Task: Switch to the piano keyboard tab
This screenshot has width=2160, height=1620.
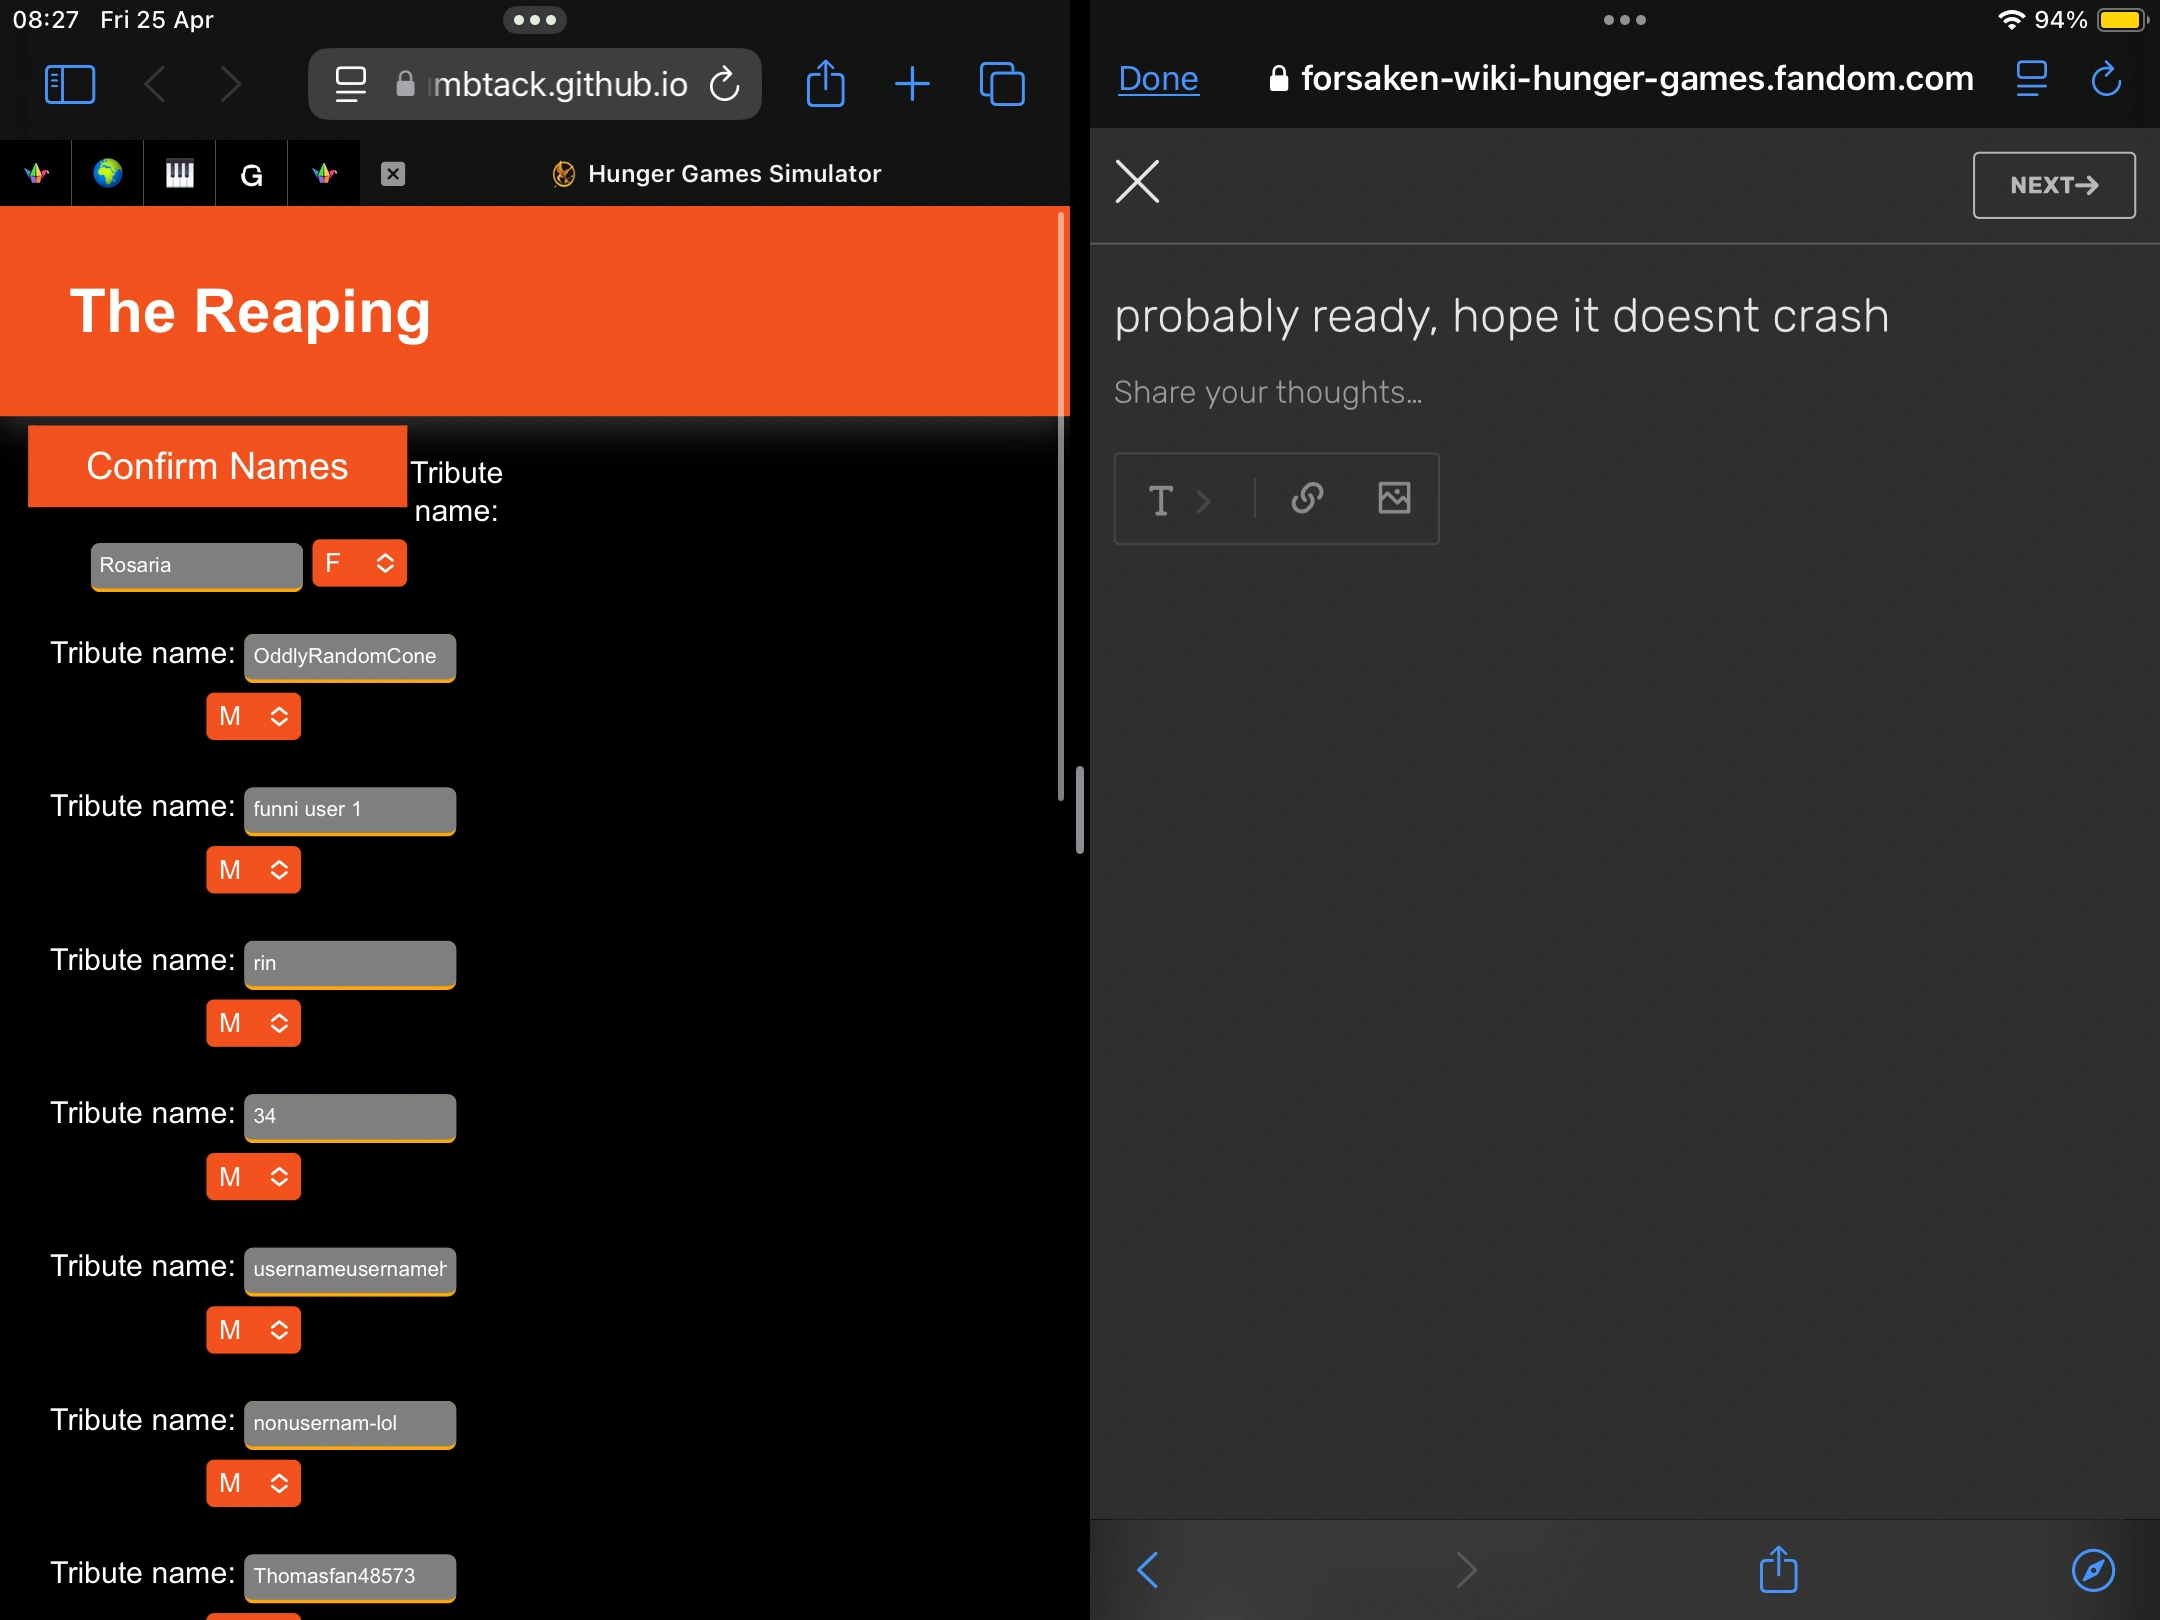Action: tap(179, 174)
